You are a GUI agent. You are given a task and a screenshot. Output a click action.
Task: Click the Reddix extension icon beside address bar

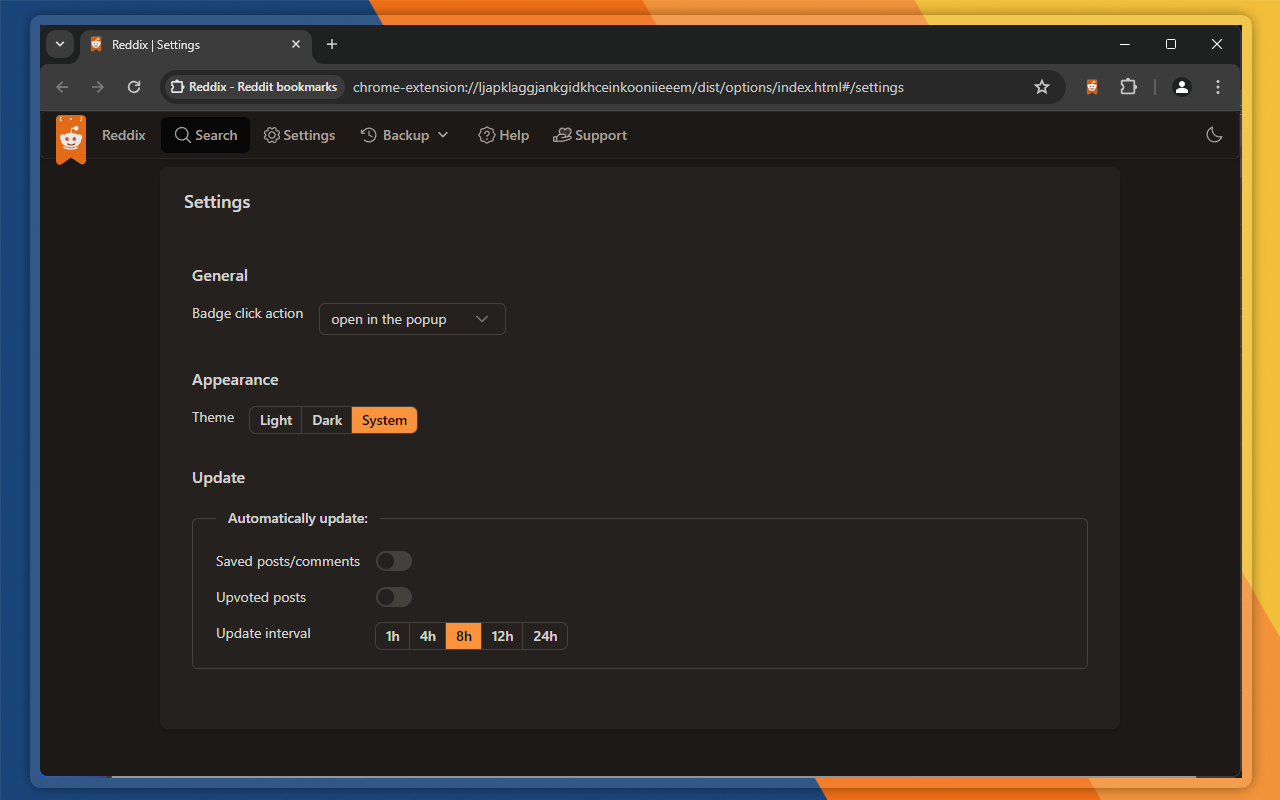1091,87
